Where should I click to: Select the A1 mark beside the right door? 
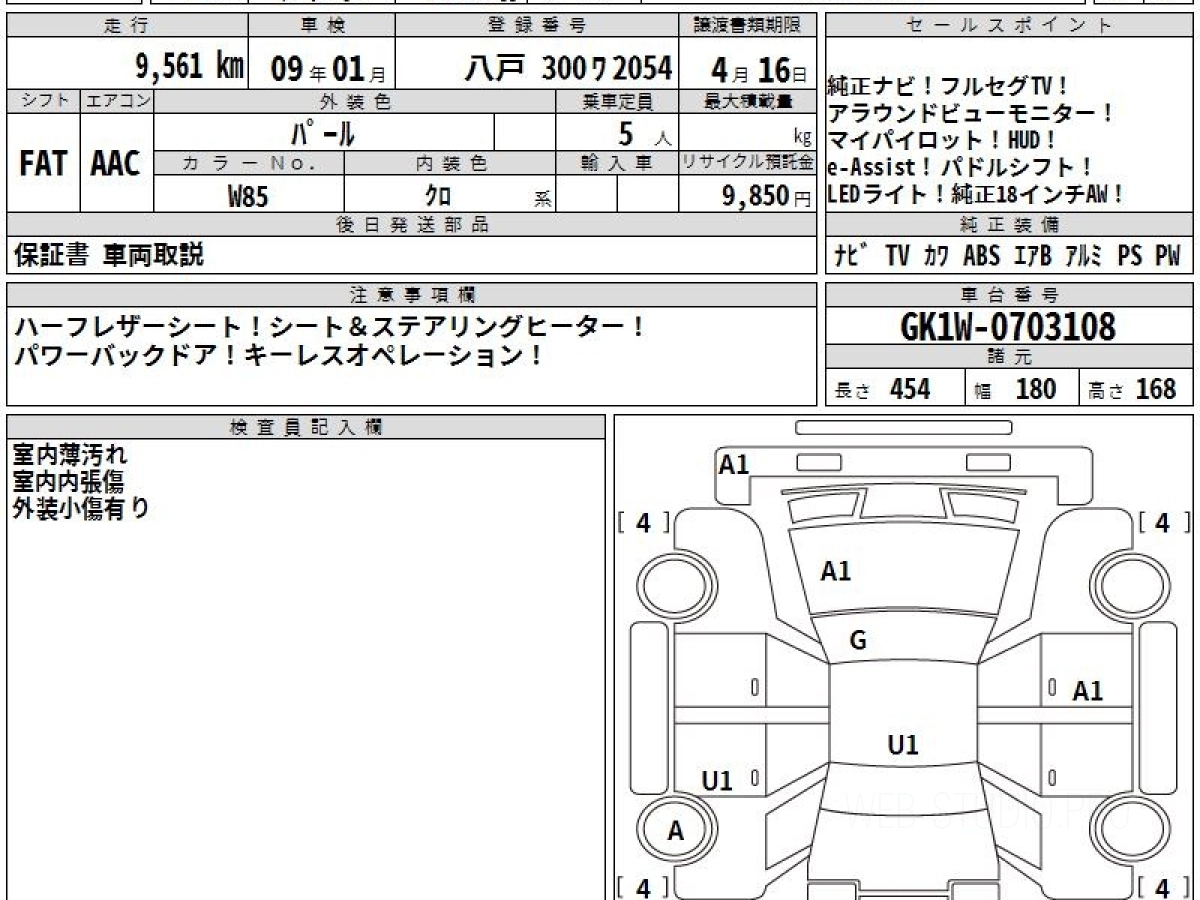click(x=1087, y=690)
